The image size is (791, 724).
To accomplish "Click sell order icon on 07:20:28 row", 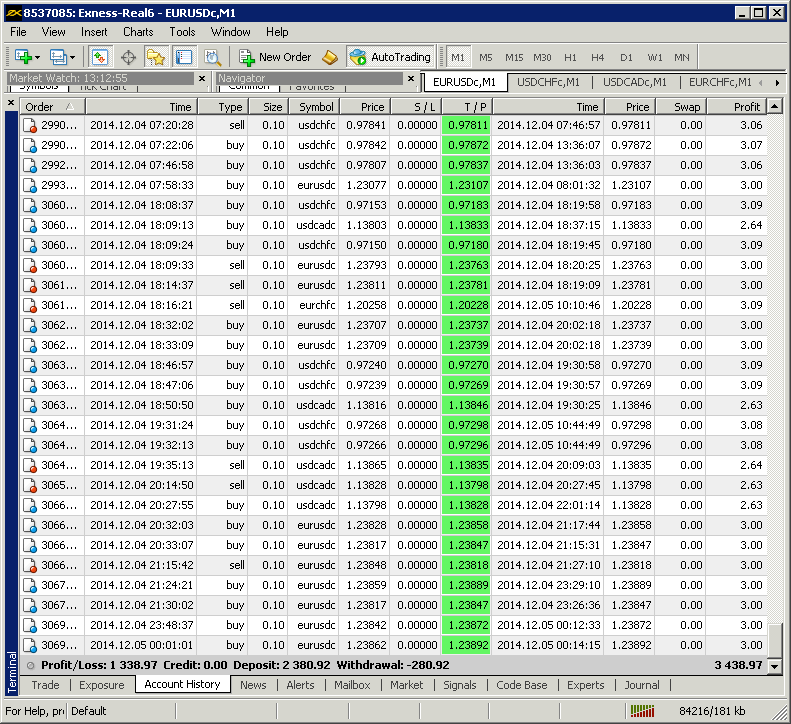I will (x=30, y=125).
